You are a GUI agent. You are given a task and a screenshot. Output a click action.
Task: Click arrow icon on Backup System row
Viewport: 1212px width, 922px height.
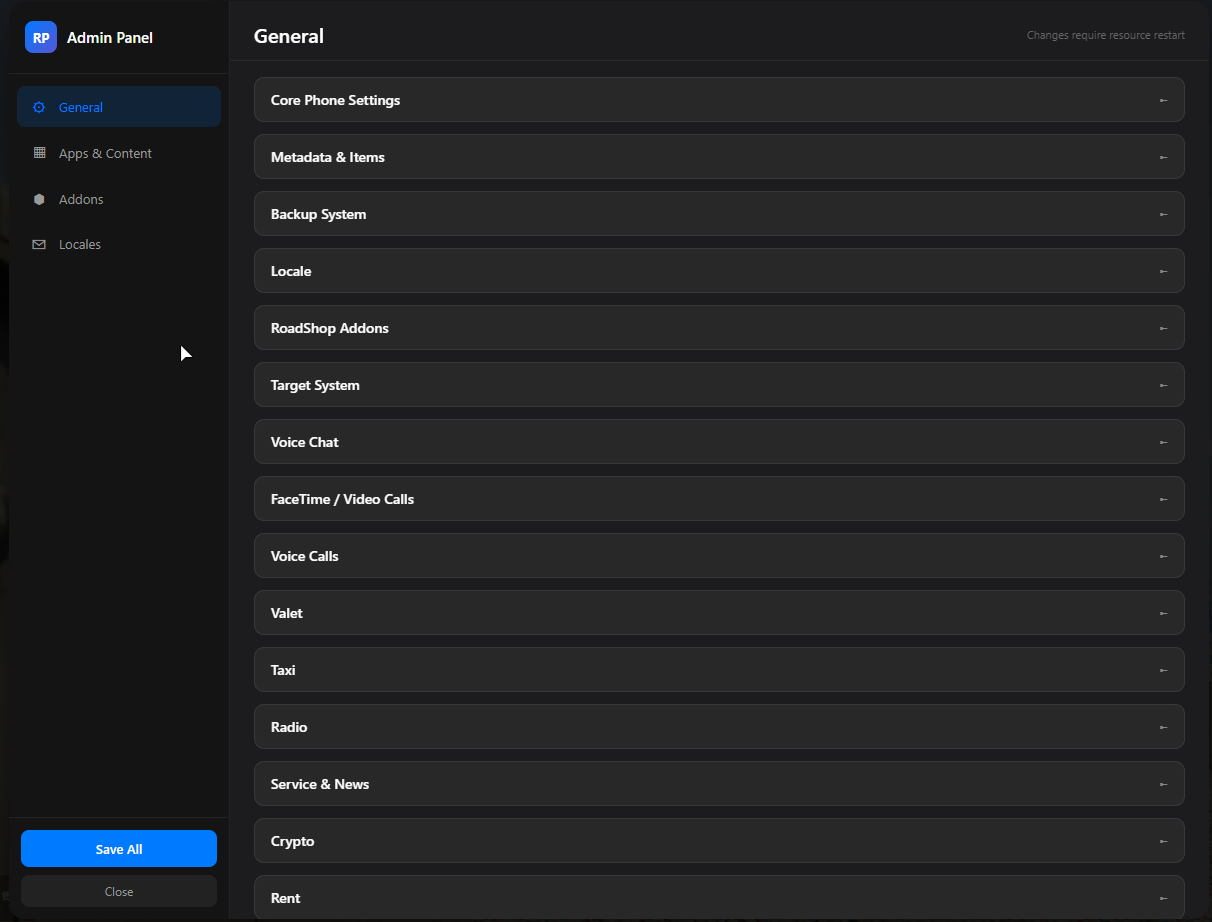1163,214
